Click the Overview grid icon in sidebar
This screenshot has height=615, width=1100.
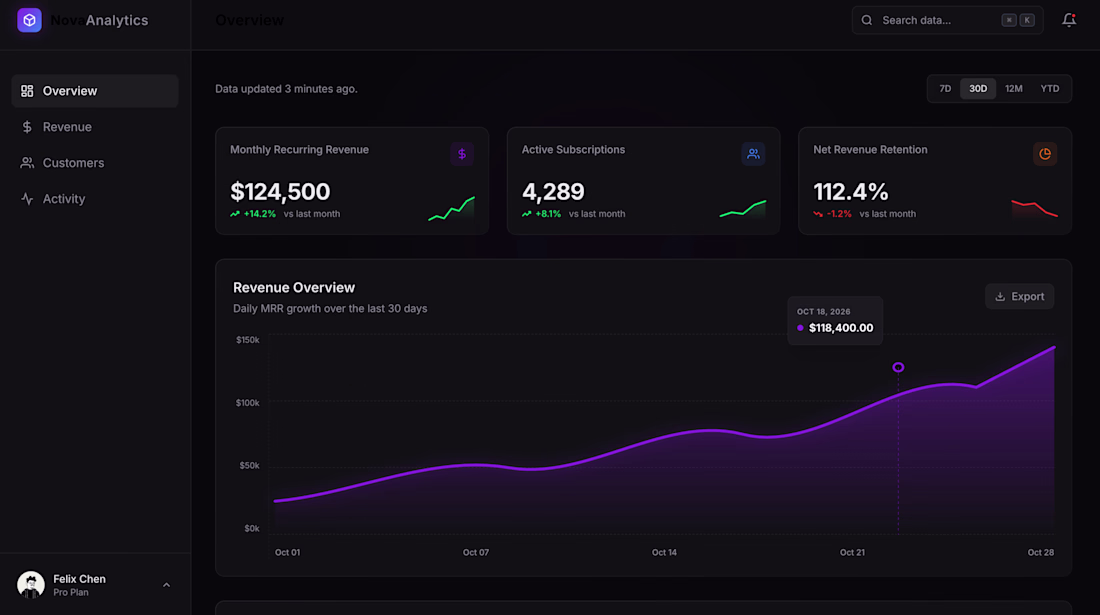[27, 91]
